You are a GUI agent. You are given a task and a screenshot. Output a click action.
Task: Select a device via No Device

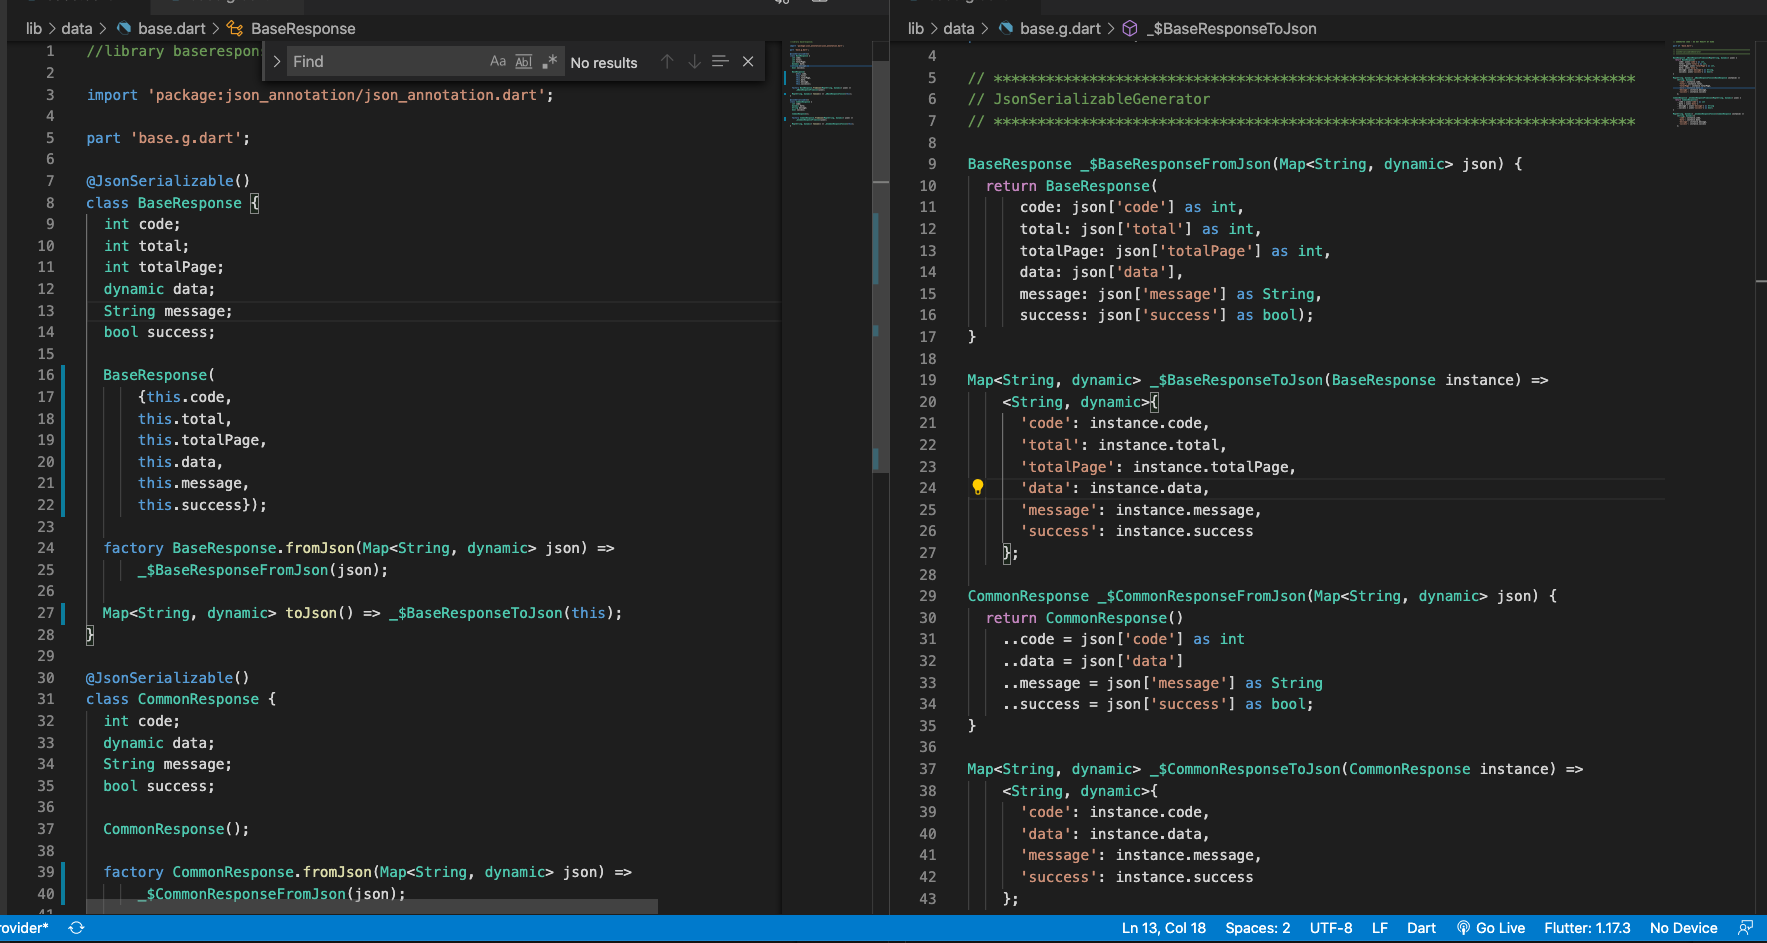click(x=1683, y=928)
